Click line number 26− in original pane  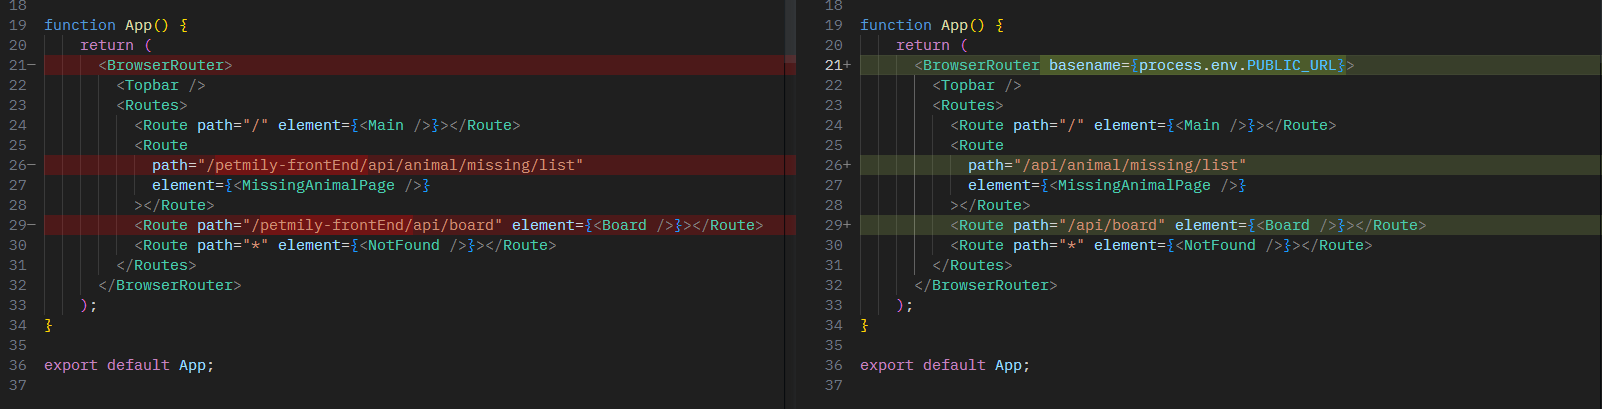(22, 165)
